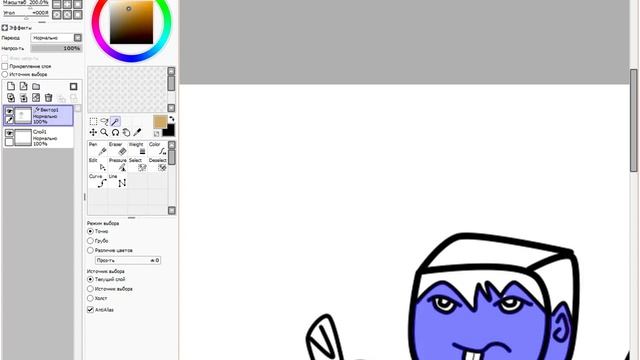The width and height of the screenshot is (640, 360).
Task: Toggle transparent color mode small icon
Action: pos(156,133)
